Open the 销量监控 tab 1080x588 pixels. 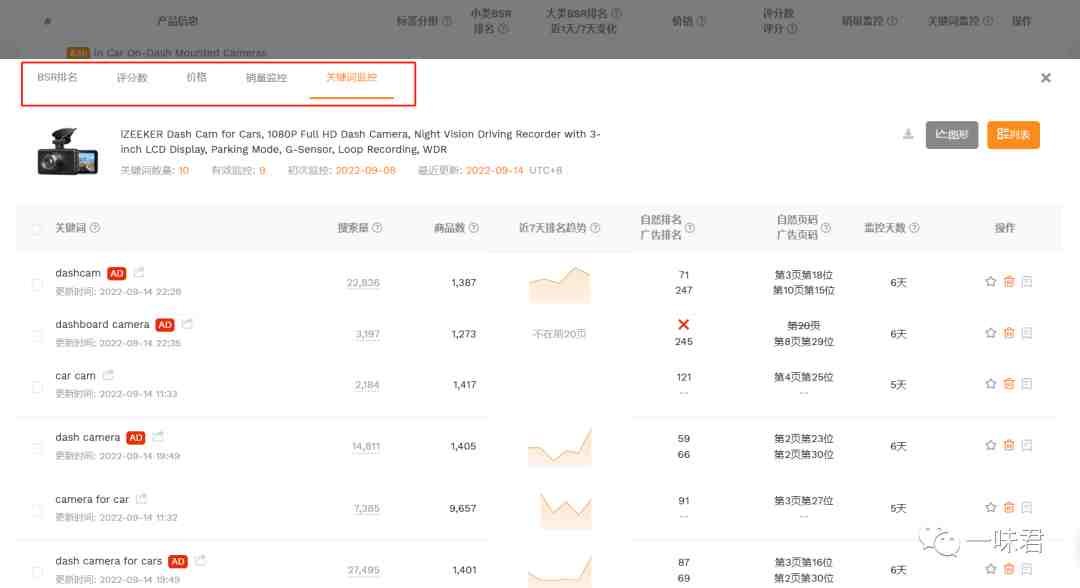pyautogui.click(x=267, y=77)
